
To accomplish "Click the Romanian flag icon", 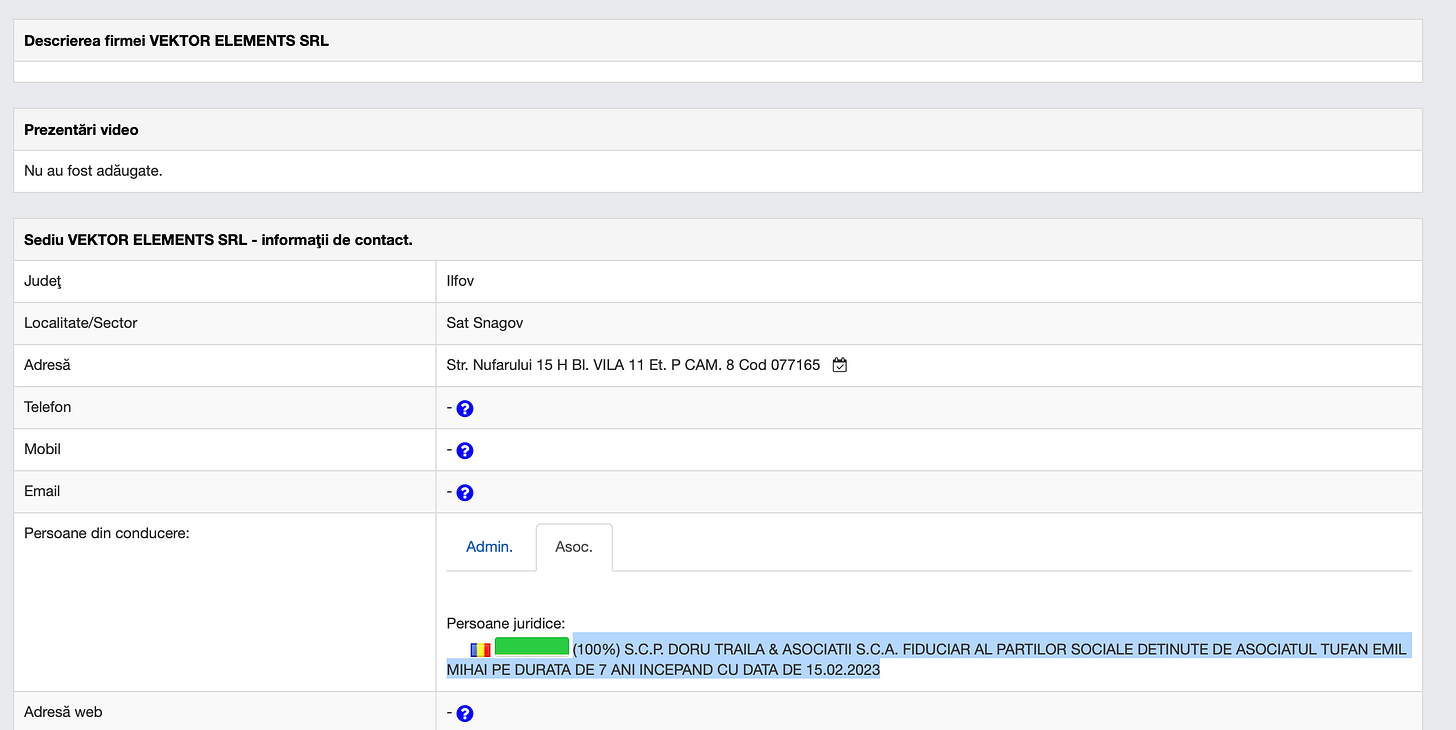I will pyautogui.click(x=481, y=650).
